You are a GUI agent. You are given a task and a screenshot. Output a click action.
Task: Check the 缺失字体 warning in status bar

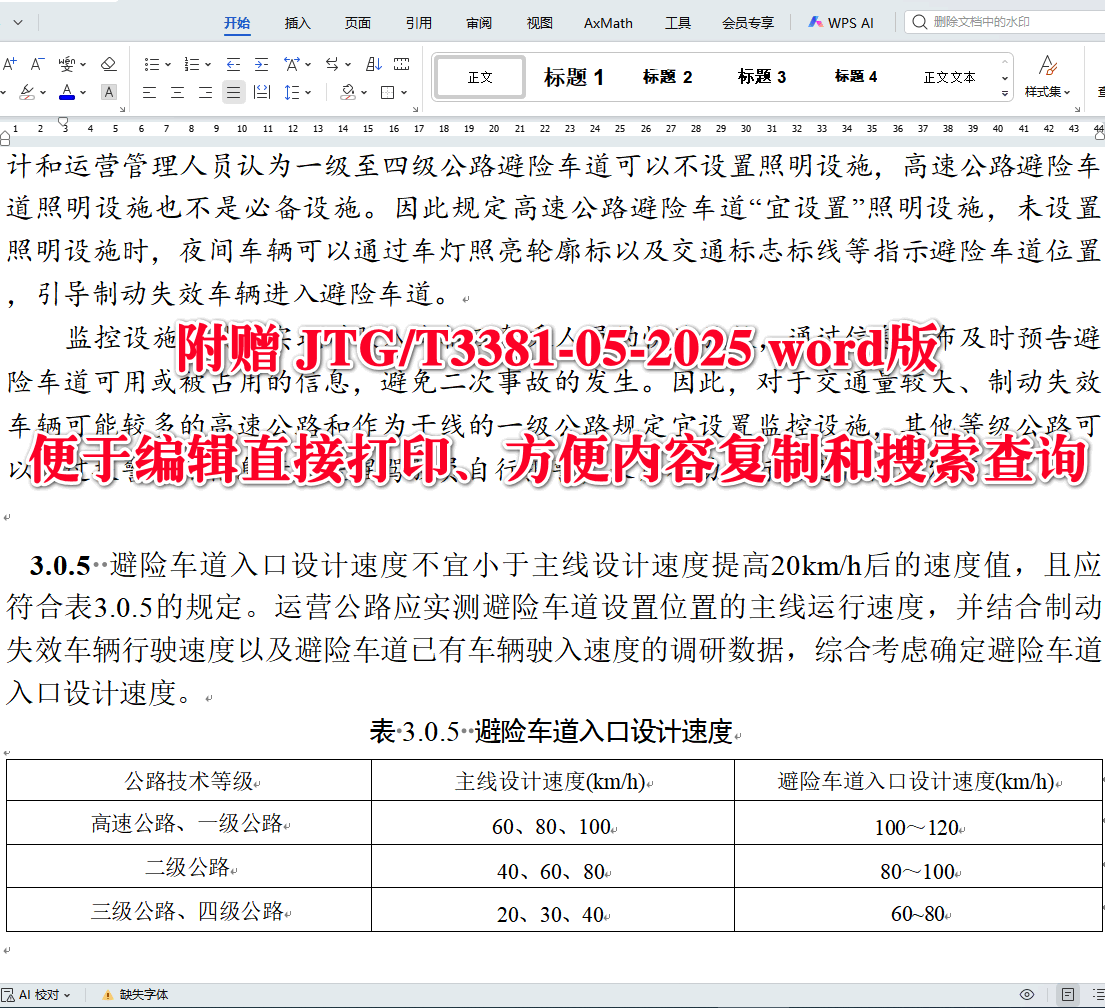click(135, 995)
